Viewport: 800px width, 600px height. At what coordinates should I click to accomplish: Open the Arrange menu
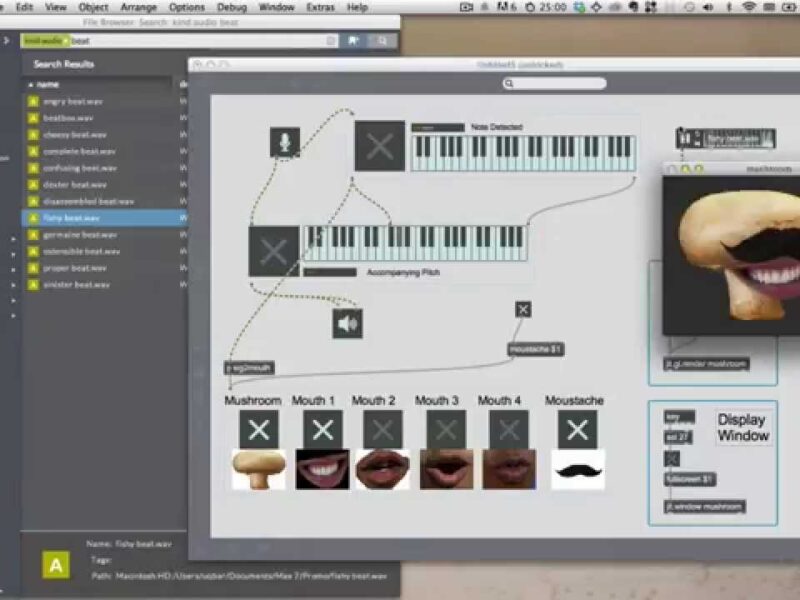(x=138, y=7)
